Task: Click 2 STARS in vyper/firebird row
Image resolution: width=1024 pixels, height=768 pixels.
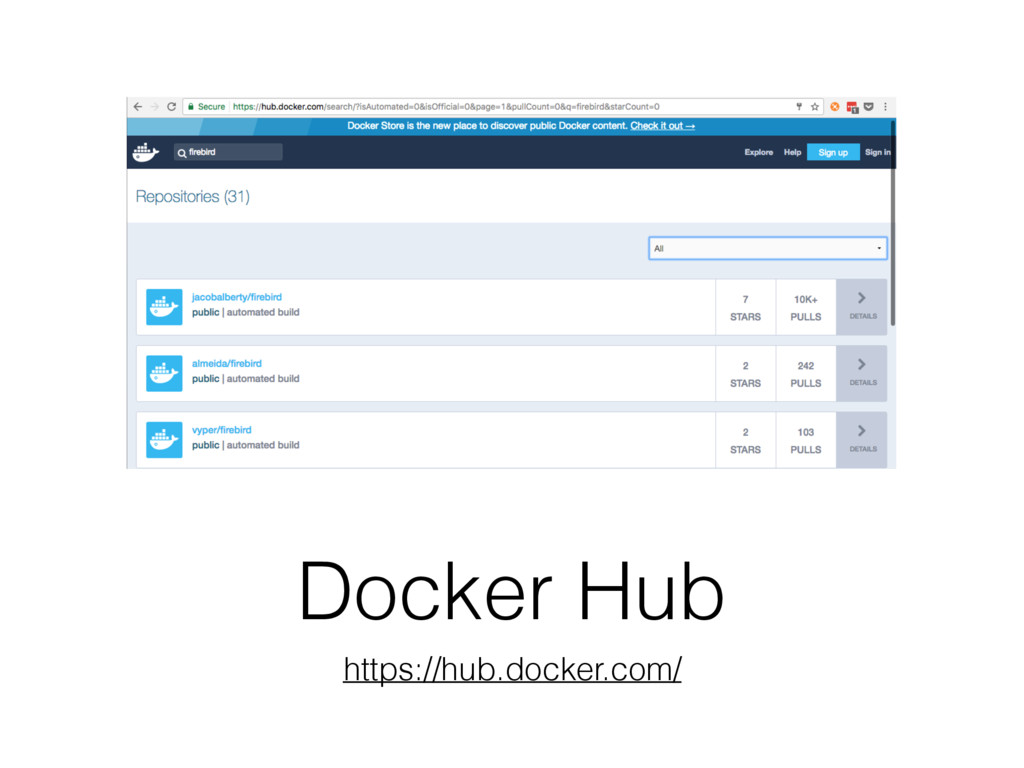Action: (745, 440)
